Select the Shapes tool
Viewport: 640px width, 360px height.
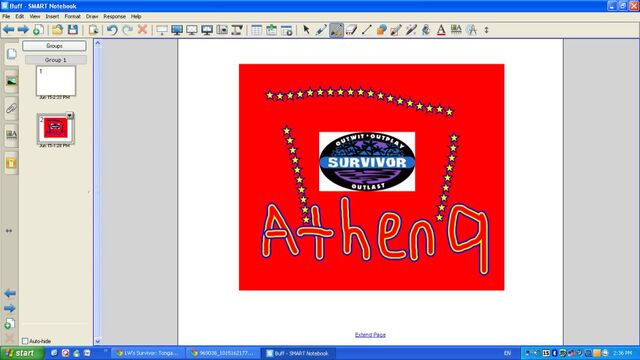pos(381,29)
